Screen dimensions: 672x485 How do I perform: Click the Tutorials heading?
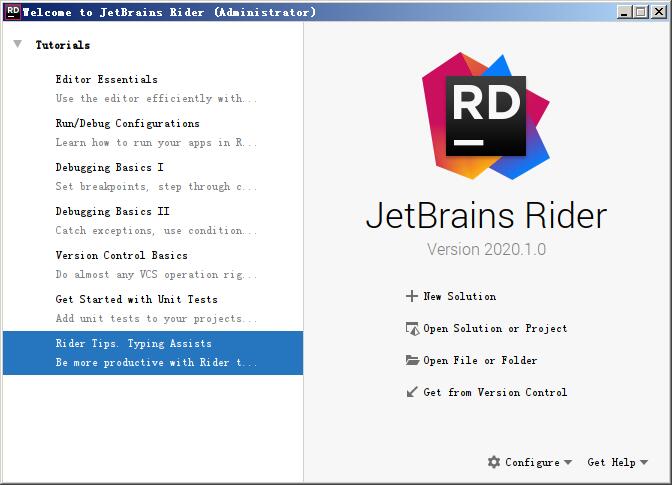[x=63, y=45]
